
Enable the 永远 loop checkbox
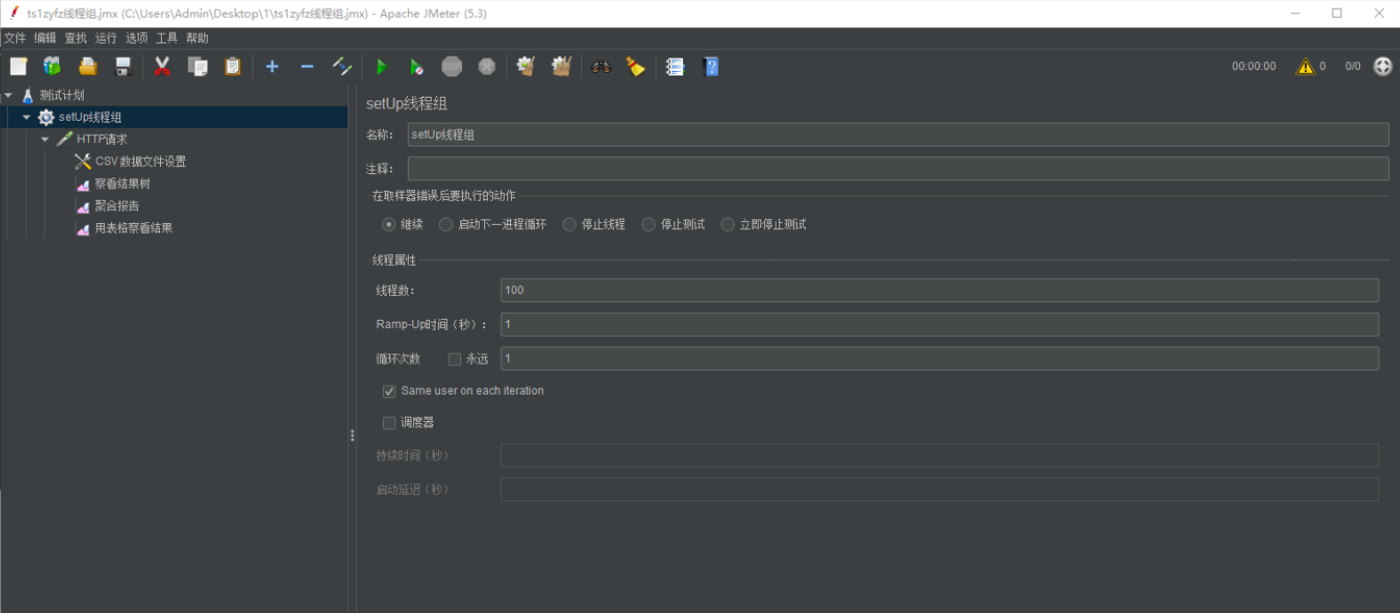454,359
